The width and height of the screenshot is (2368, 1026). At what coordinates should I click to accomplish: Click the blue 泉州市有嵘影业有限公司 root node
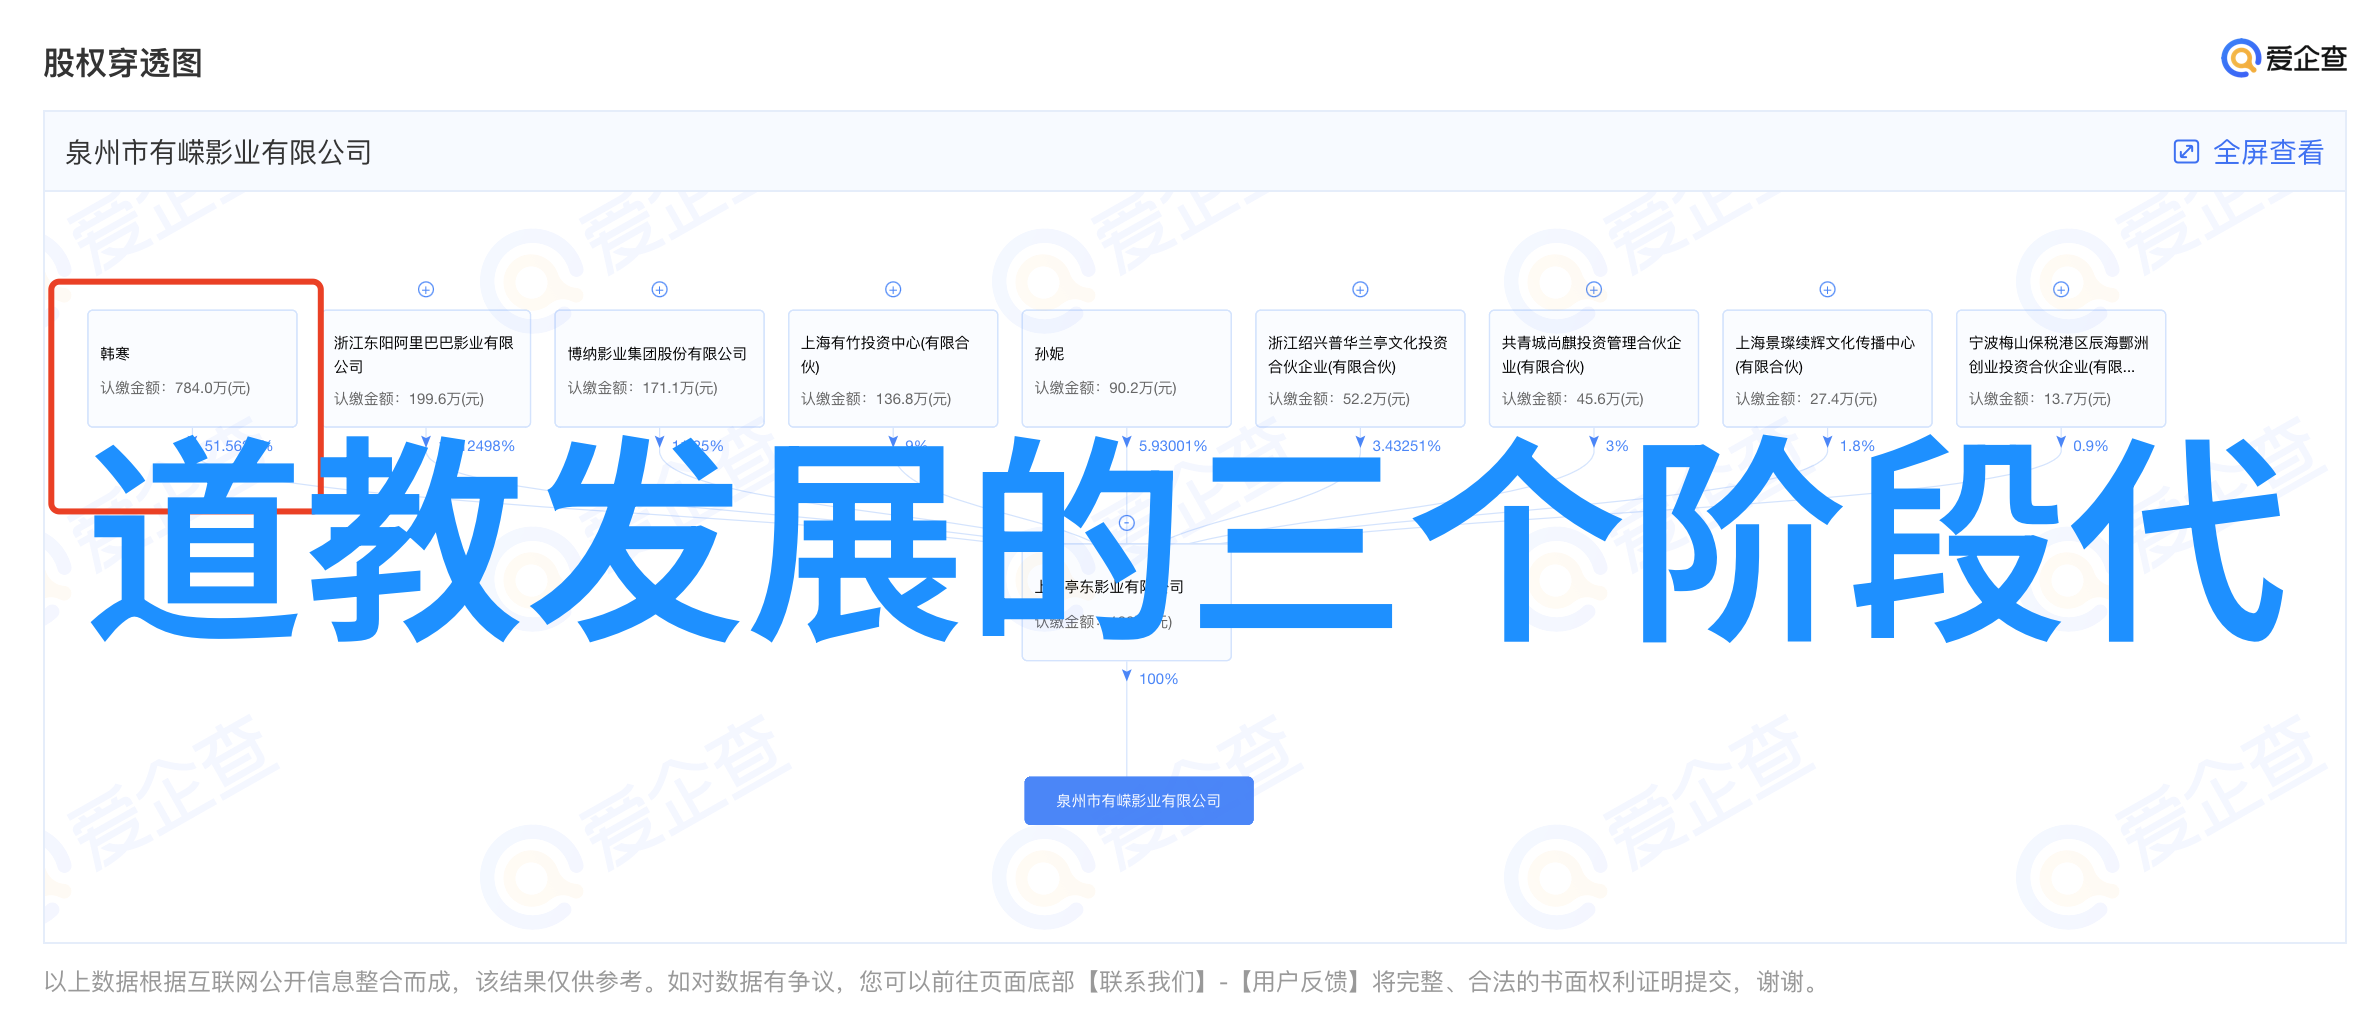click(x=1139, y=800)
